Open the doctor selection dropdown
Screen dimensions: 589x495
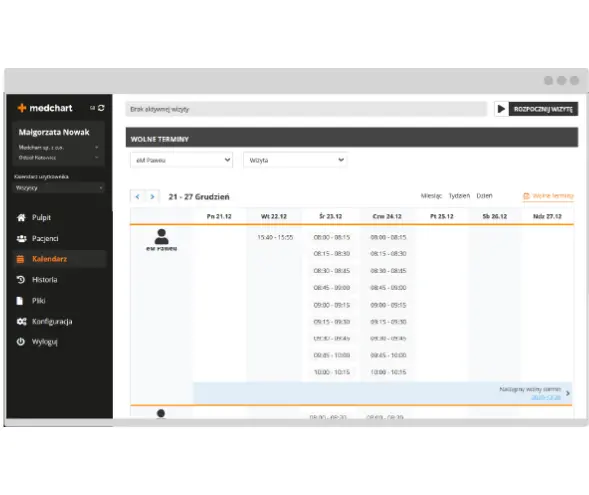point(181,160)
